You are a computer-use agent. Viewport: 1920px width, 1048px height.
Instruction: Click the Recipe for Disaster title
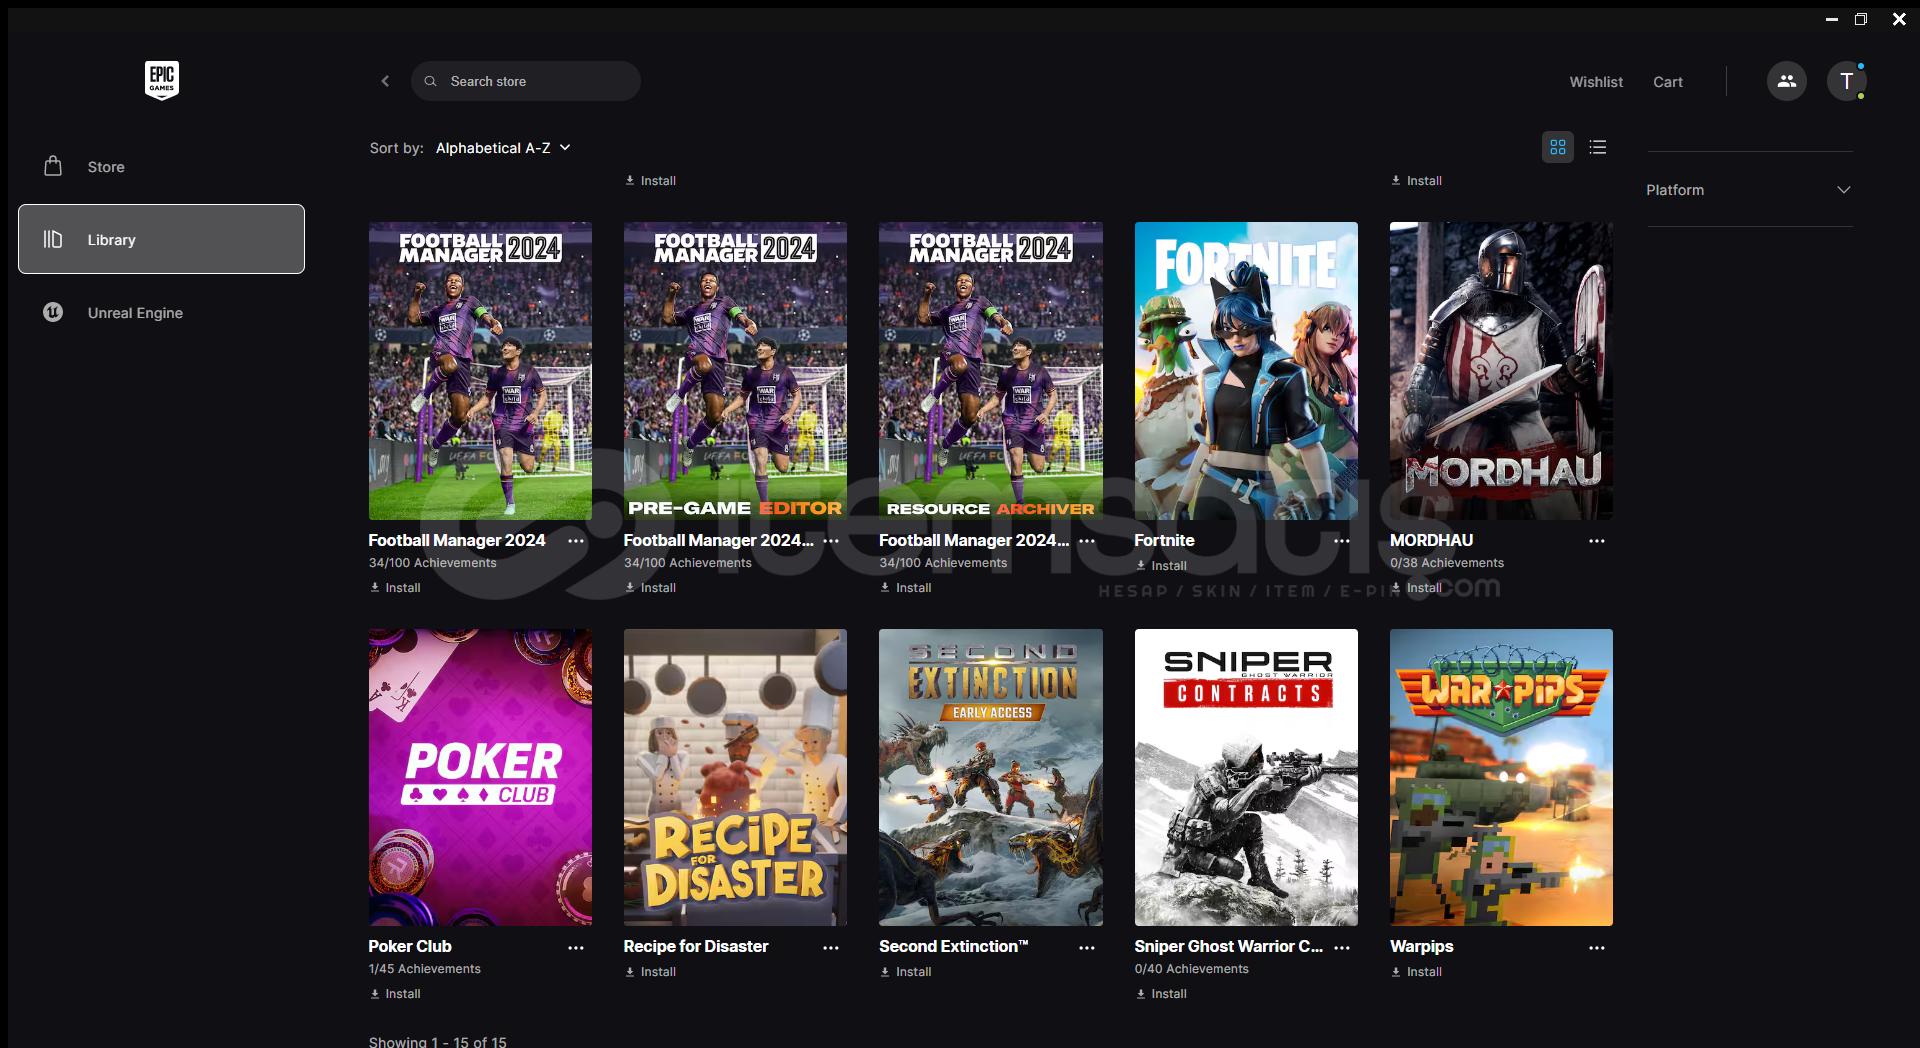[x=695, y=946]
